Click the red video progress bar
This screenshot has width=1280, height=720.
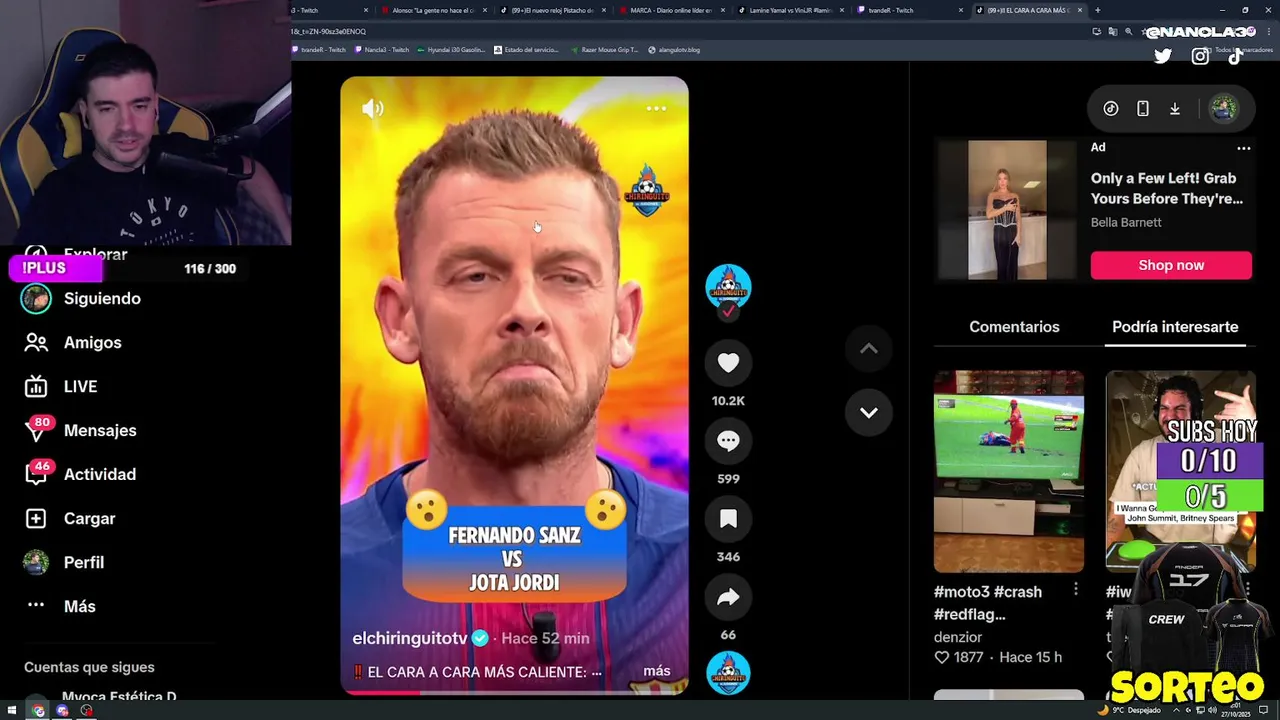tap(514, 692)
